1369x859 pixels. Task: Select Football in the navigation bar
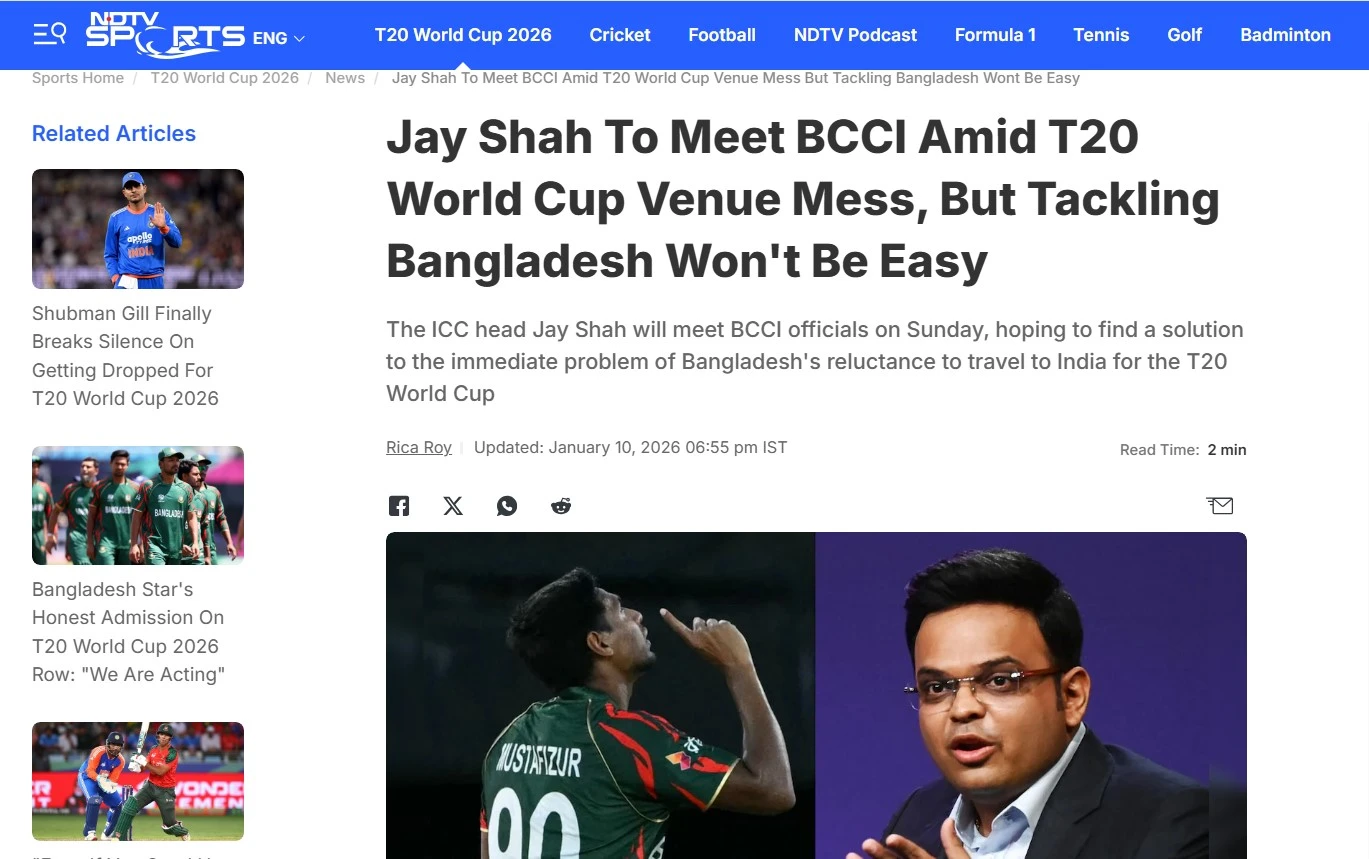click(722, 35)
